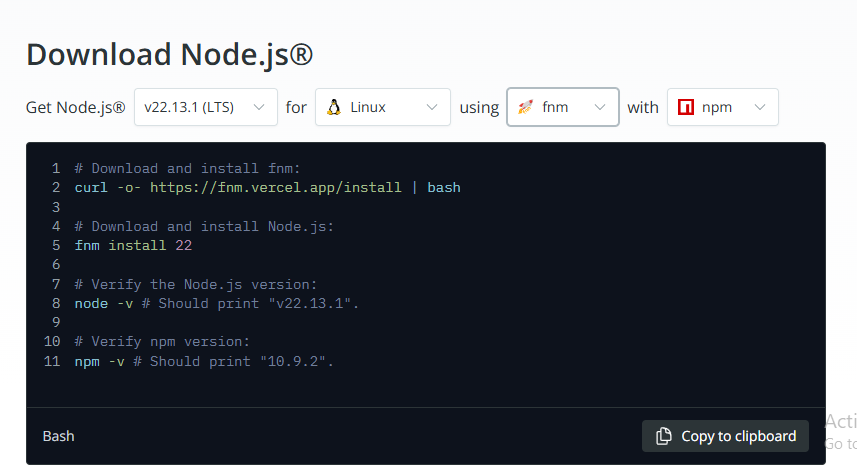Click the chevron arrow of the npm dropdown
Screen dimensions: 857x476
tap(760, 107)
